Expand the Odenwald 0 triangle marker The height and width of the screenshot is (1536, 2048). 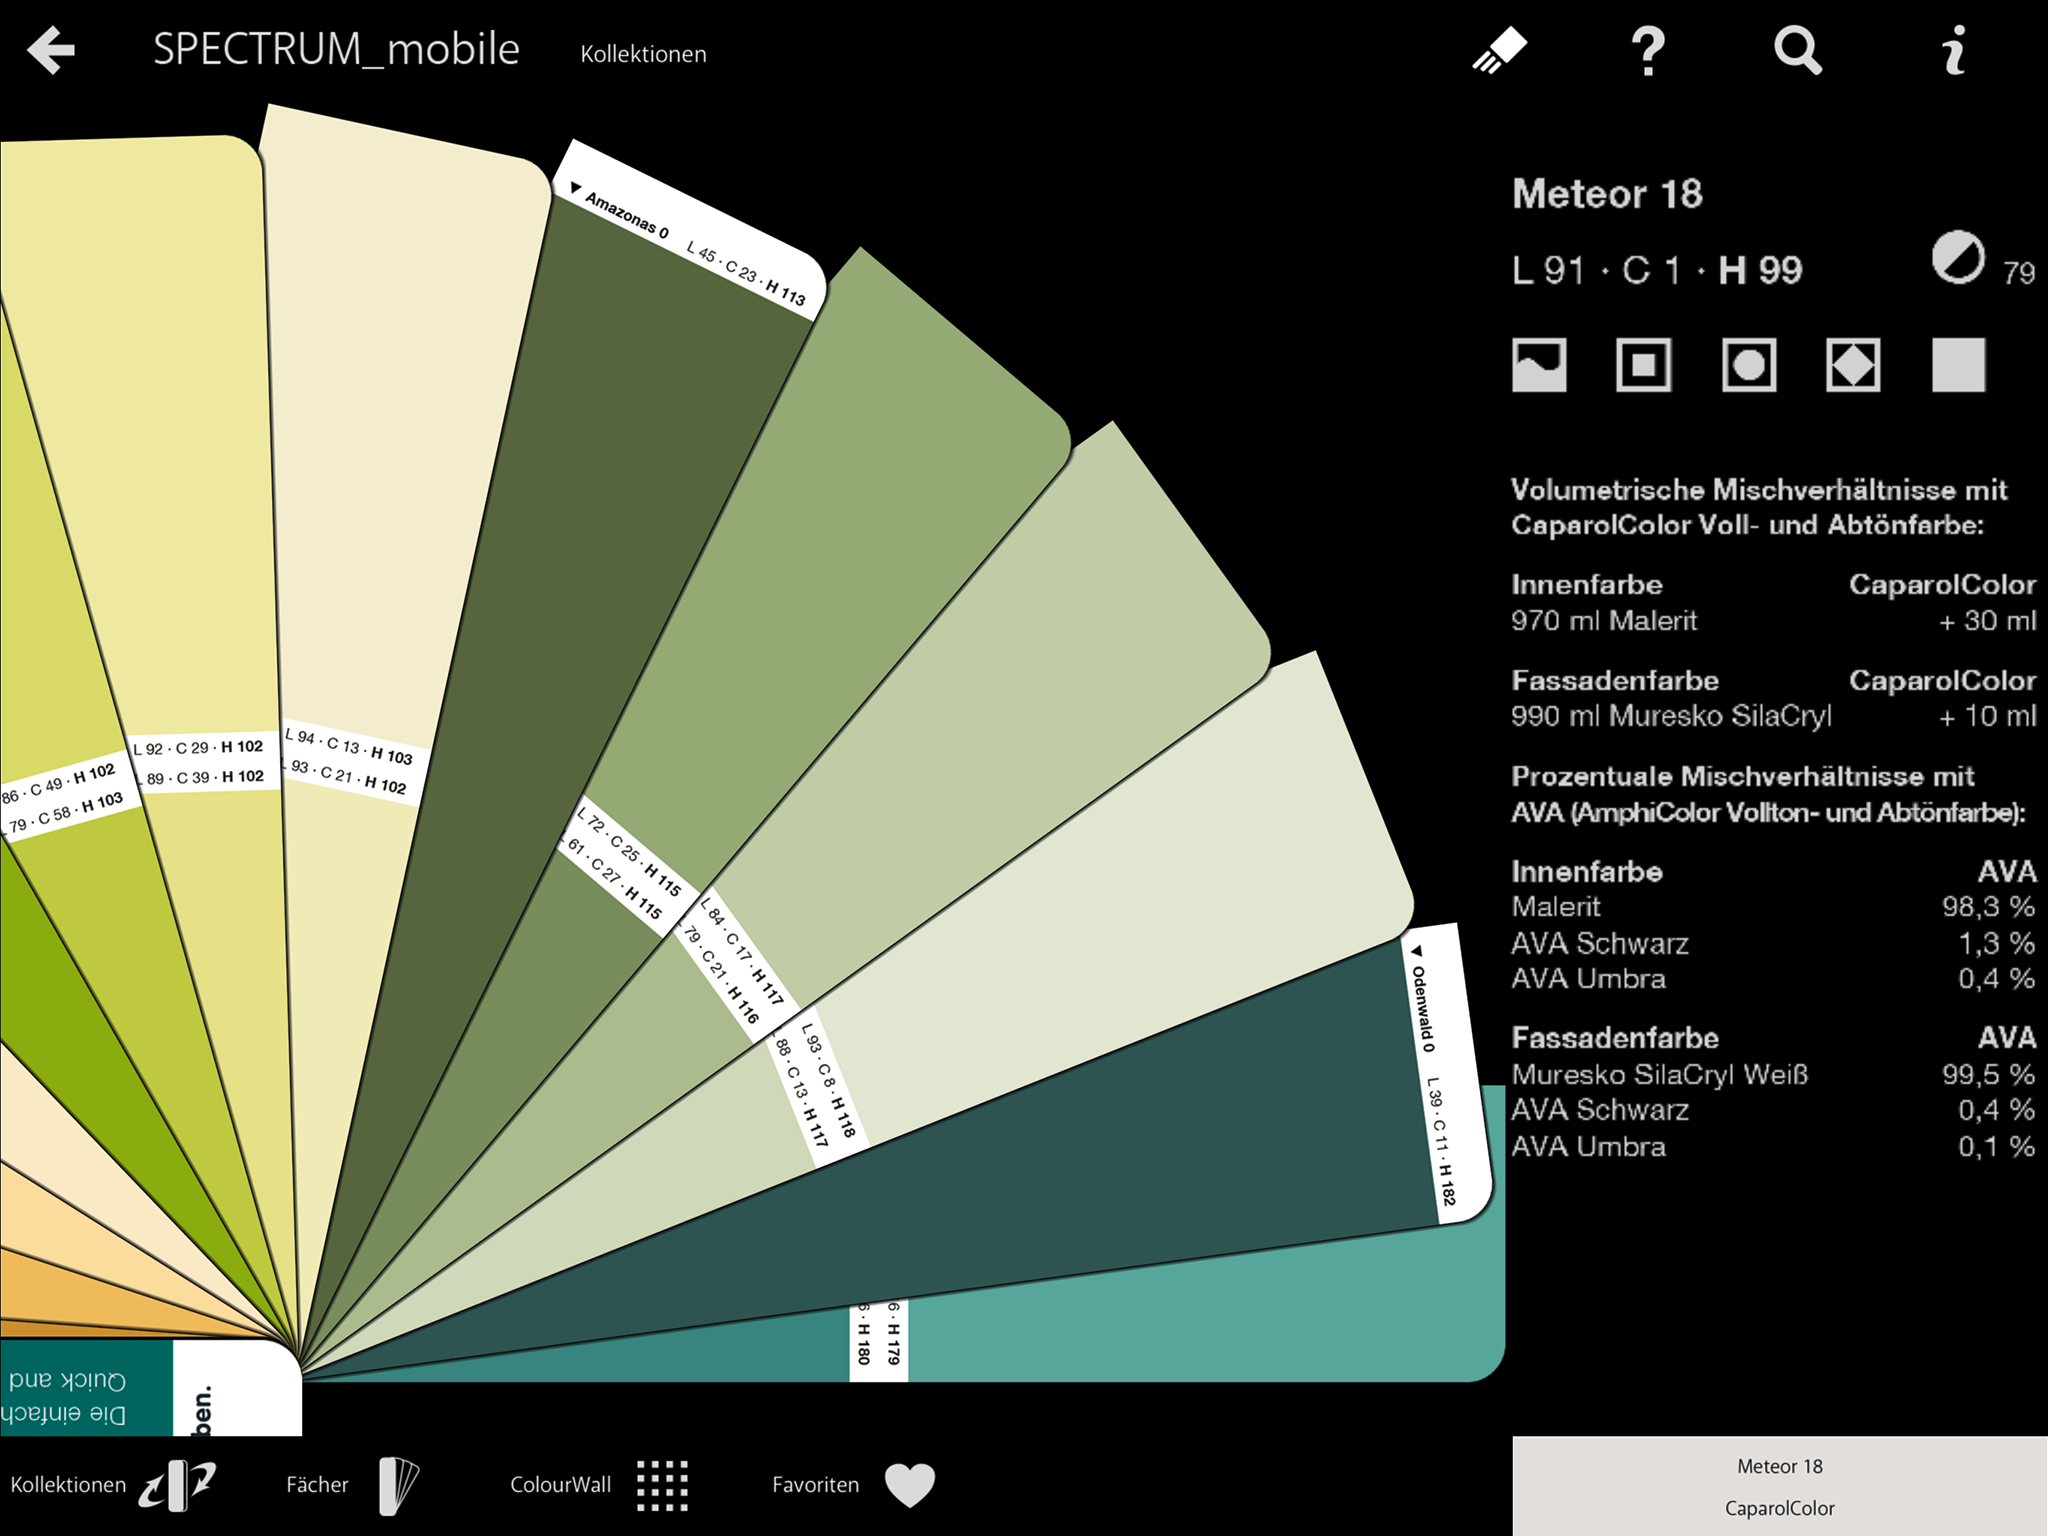coord(1416,951)
